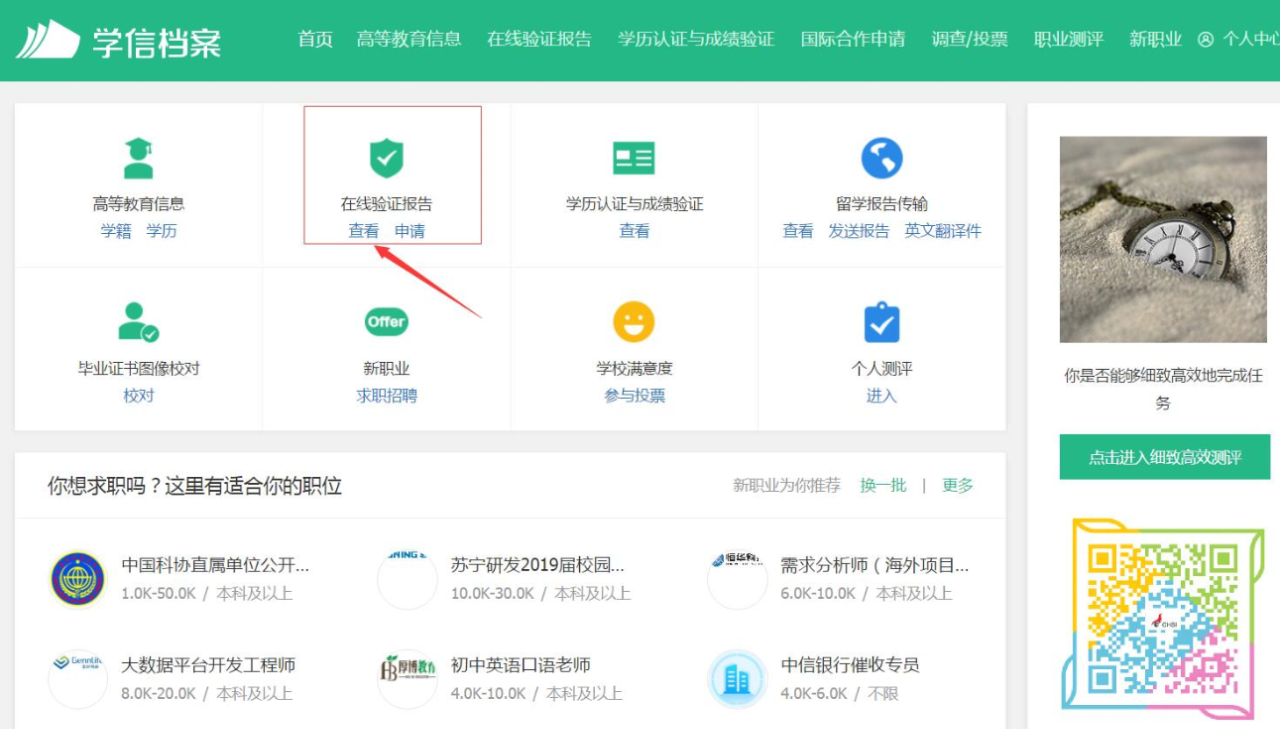Click the green Offer 新职业 icon
The width and height of the screenshot is (1280, 729).
(386, 322)
